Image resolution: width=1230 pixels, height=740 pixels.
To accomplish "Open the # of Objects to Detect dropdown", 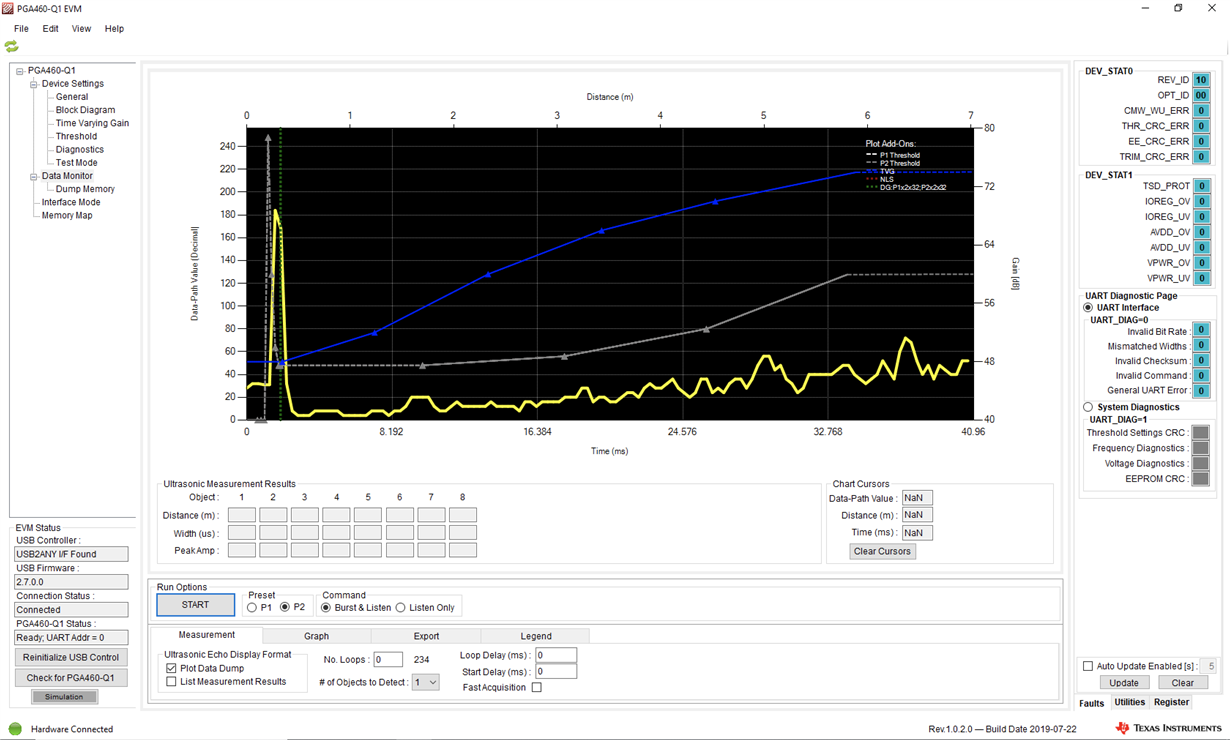I will [x=426, y=682].
